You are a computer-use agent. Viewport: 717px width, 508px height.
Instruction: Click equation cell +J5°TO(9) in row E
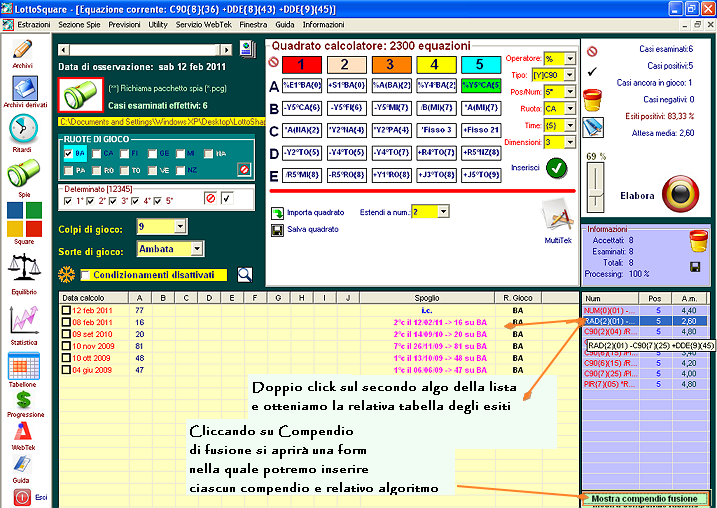481,175
